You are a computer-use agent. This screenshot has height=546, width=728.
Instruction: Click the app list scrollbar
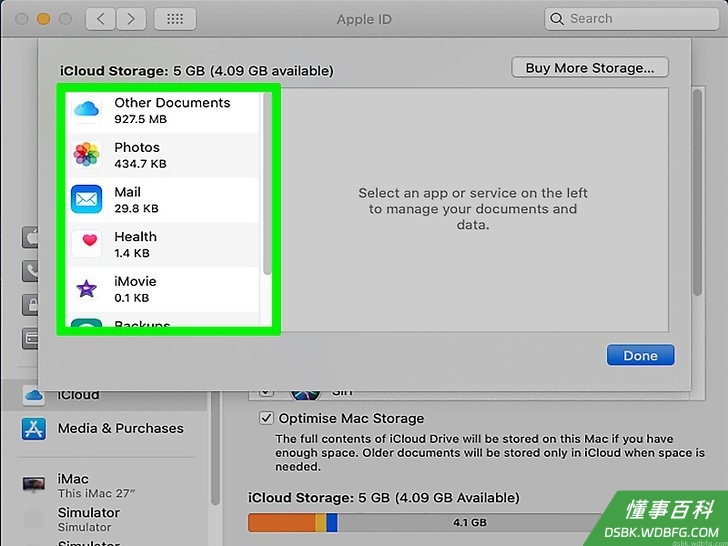[267, 183]
